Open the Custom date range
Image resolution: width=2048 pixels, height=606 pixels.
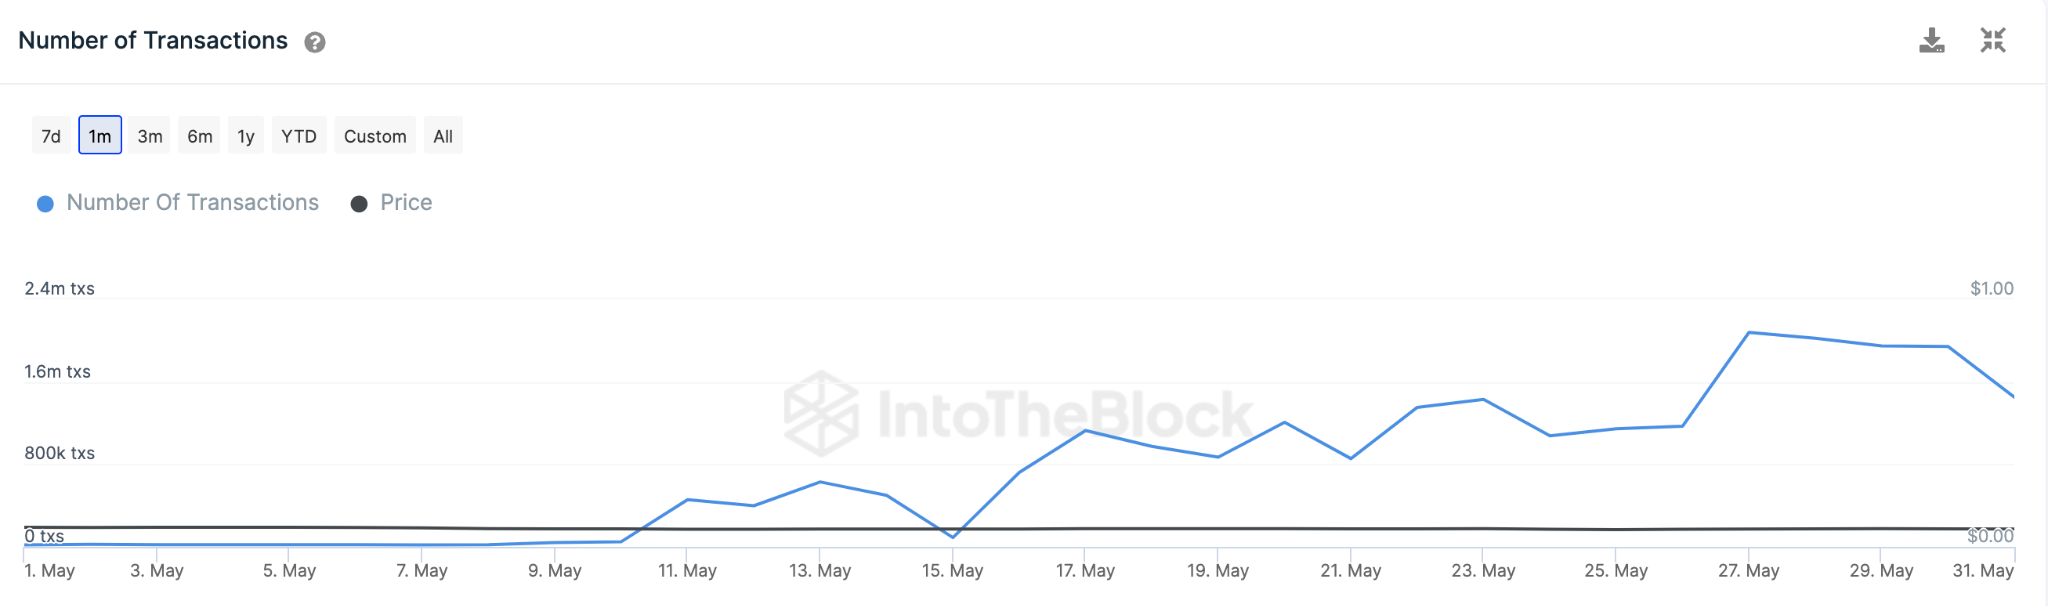[x=375, y=136]
